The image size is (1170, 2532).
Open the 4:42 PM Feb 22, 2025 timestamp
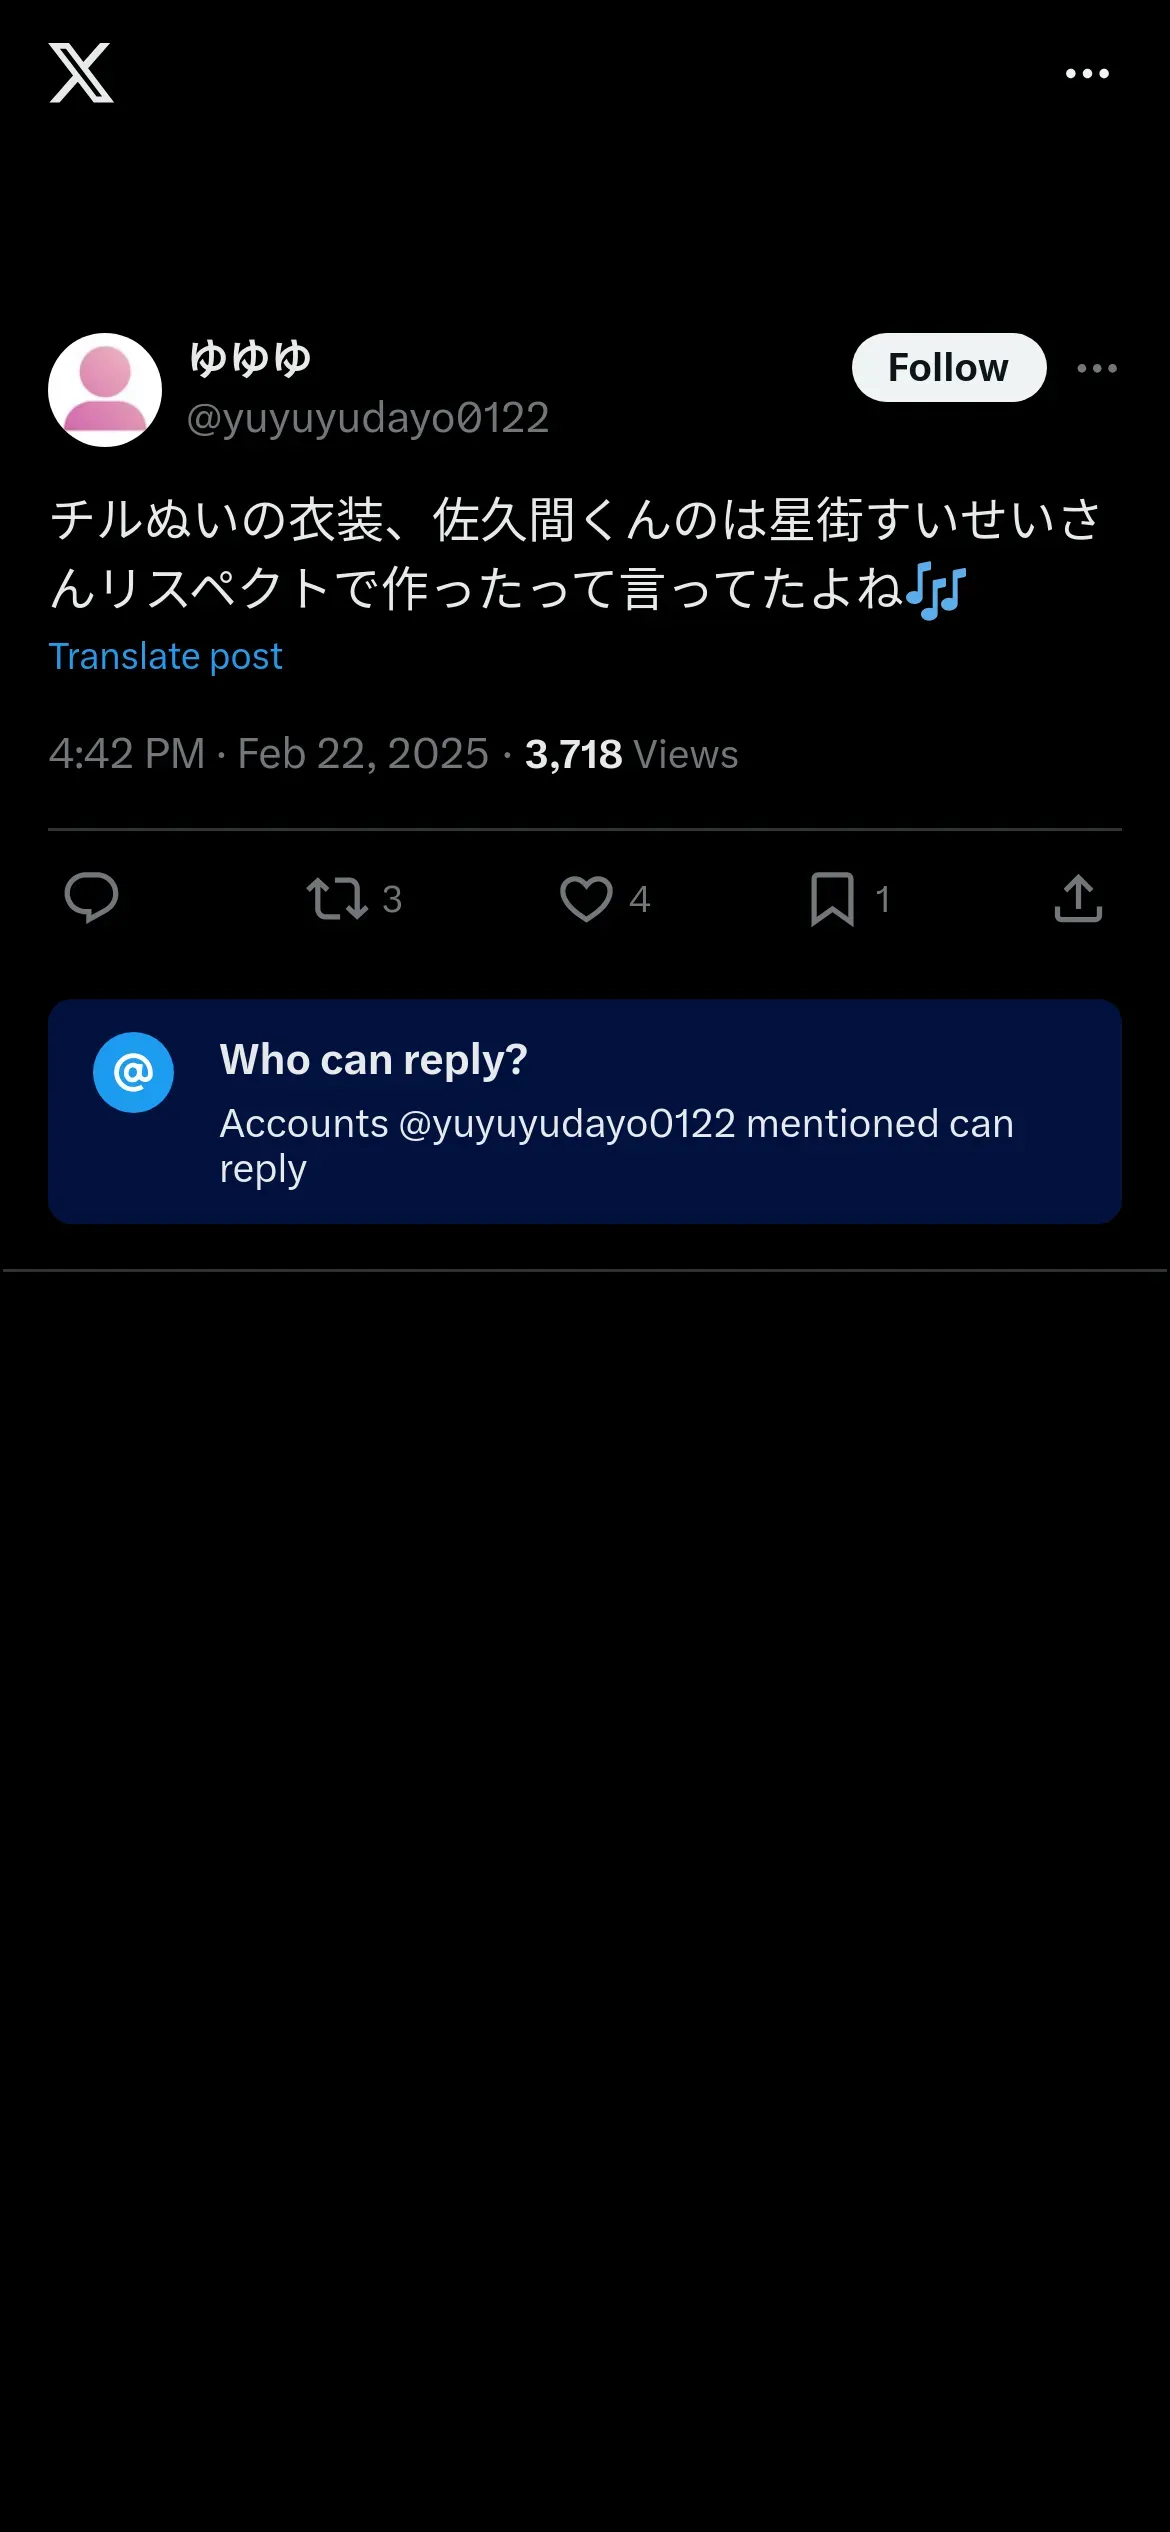tap(268, 754)
